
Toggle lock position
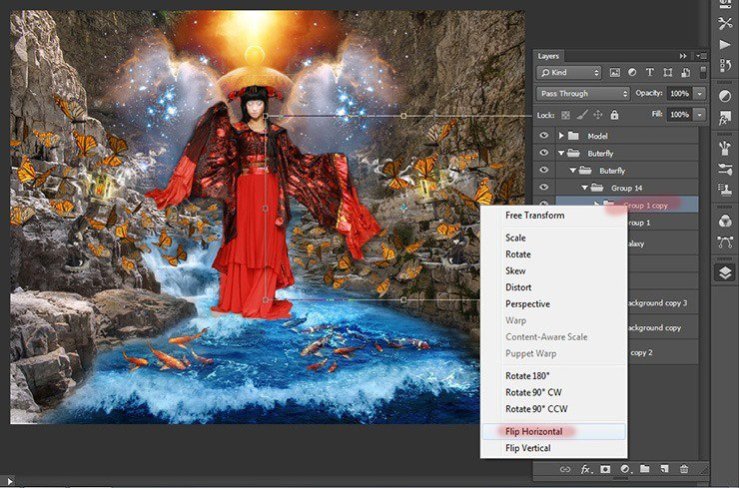(598, 115)
